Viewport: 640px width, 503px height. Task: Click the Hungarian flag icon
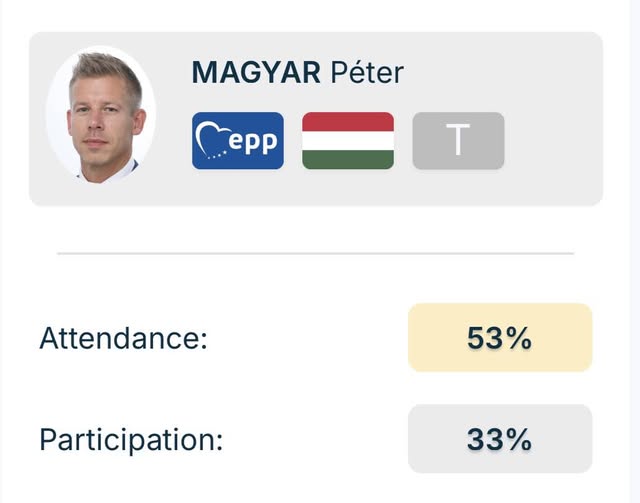pyautogui.click(x=348, y=141)
